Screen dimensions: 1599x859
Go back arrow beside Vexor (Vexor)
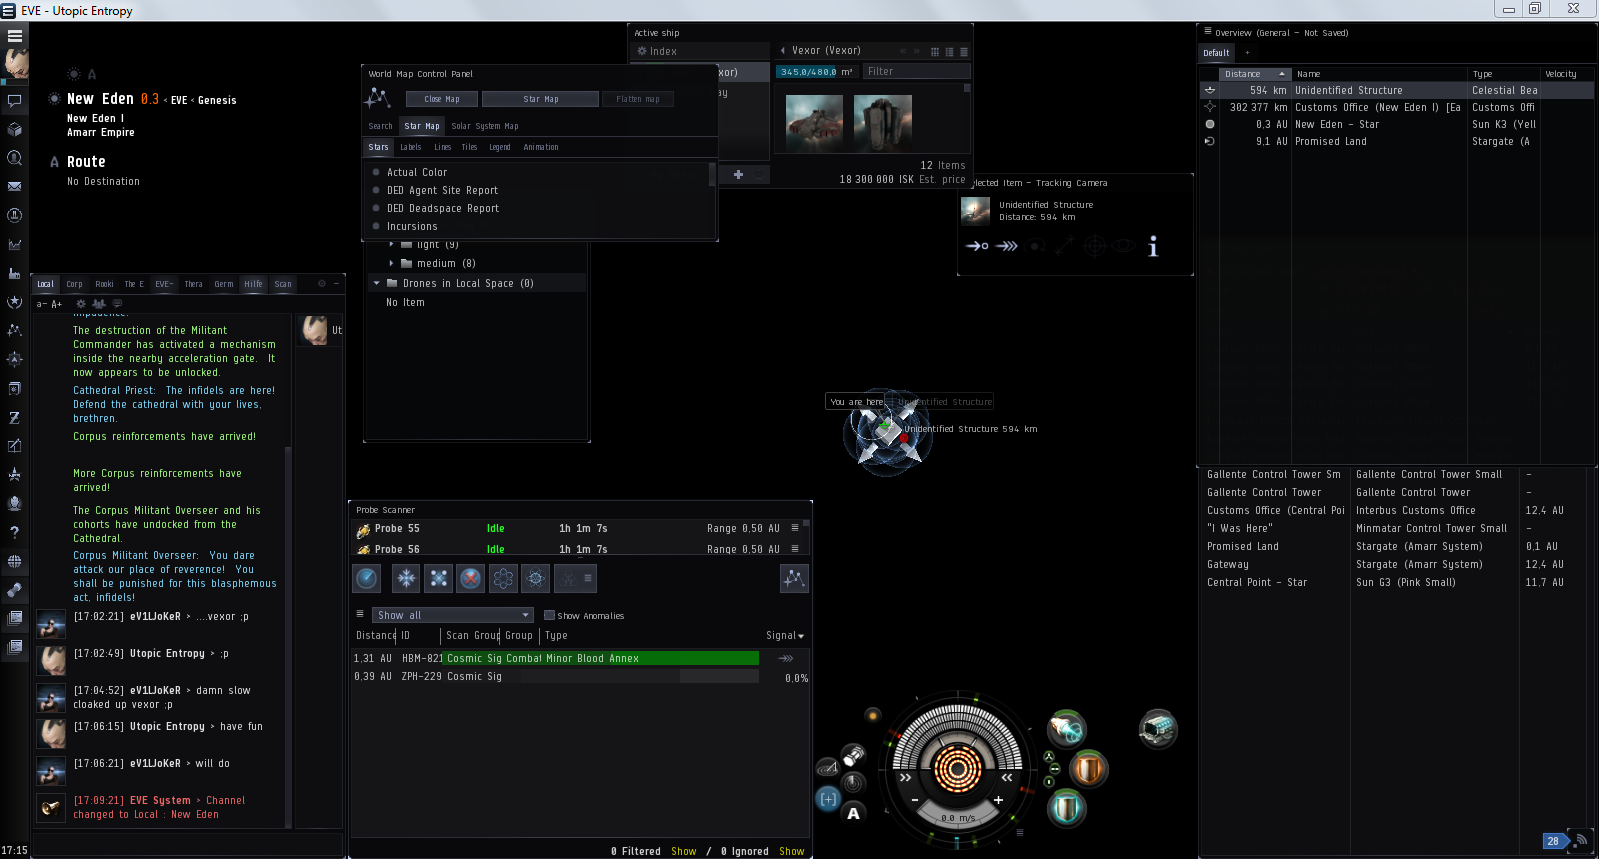(783, 50)
